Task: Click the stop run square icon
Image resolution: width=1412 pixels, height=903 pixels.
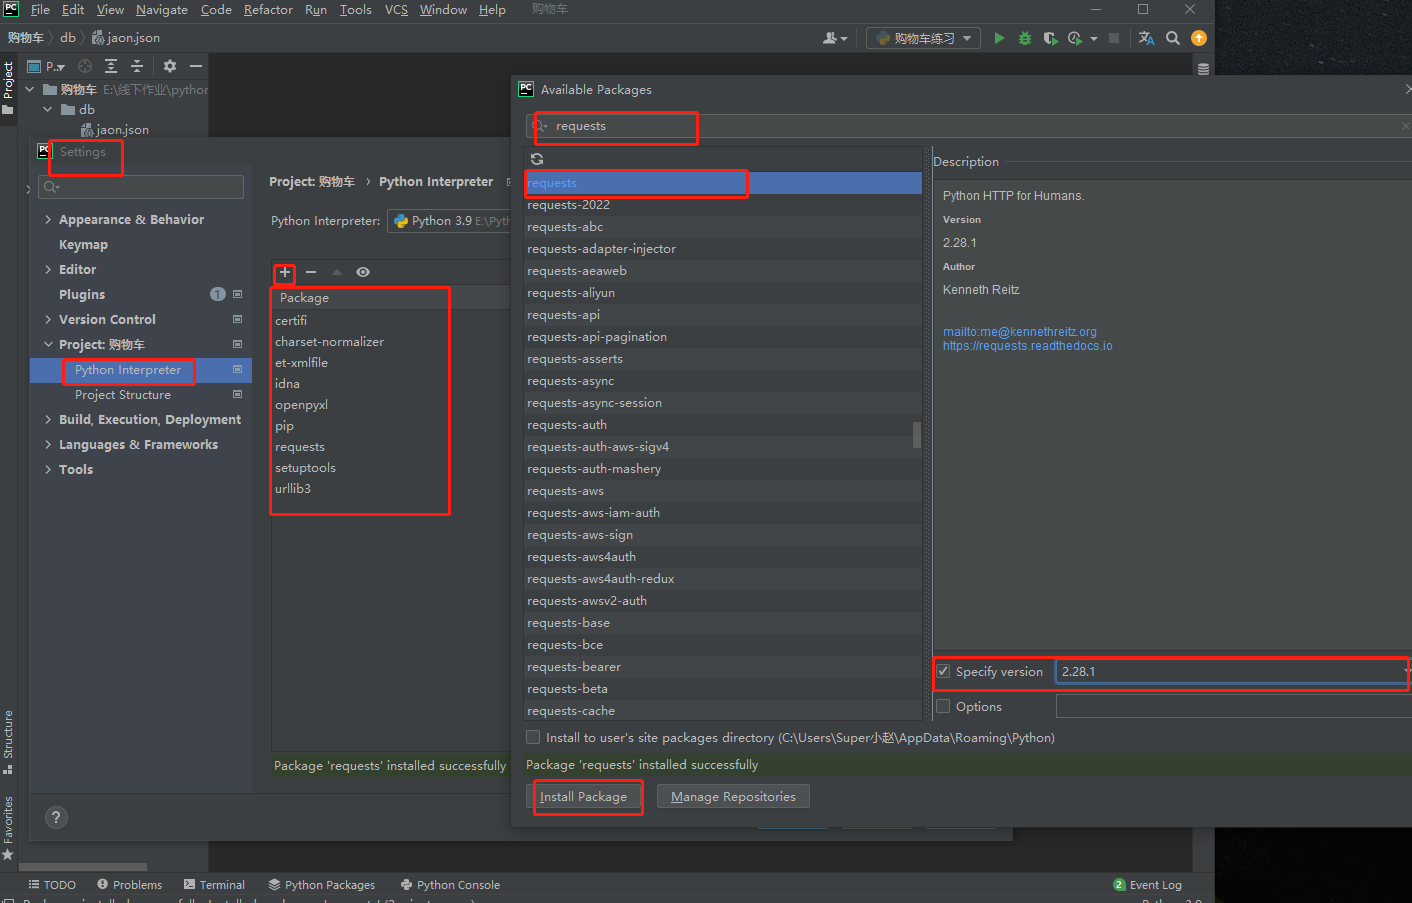Action: click(1114, 38)
